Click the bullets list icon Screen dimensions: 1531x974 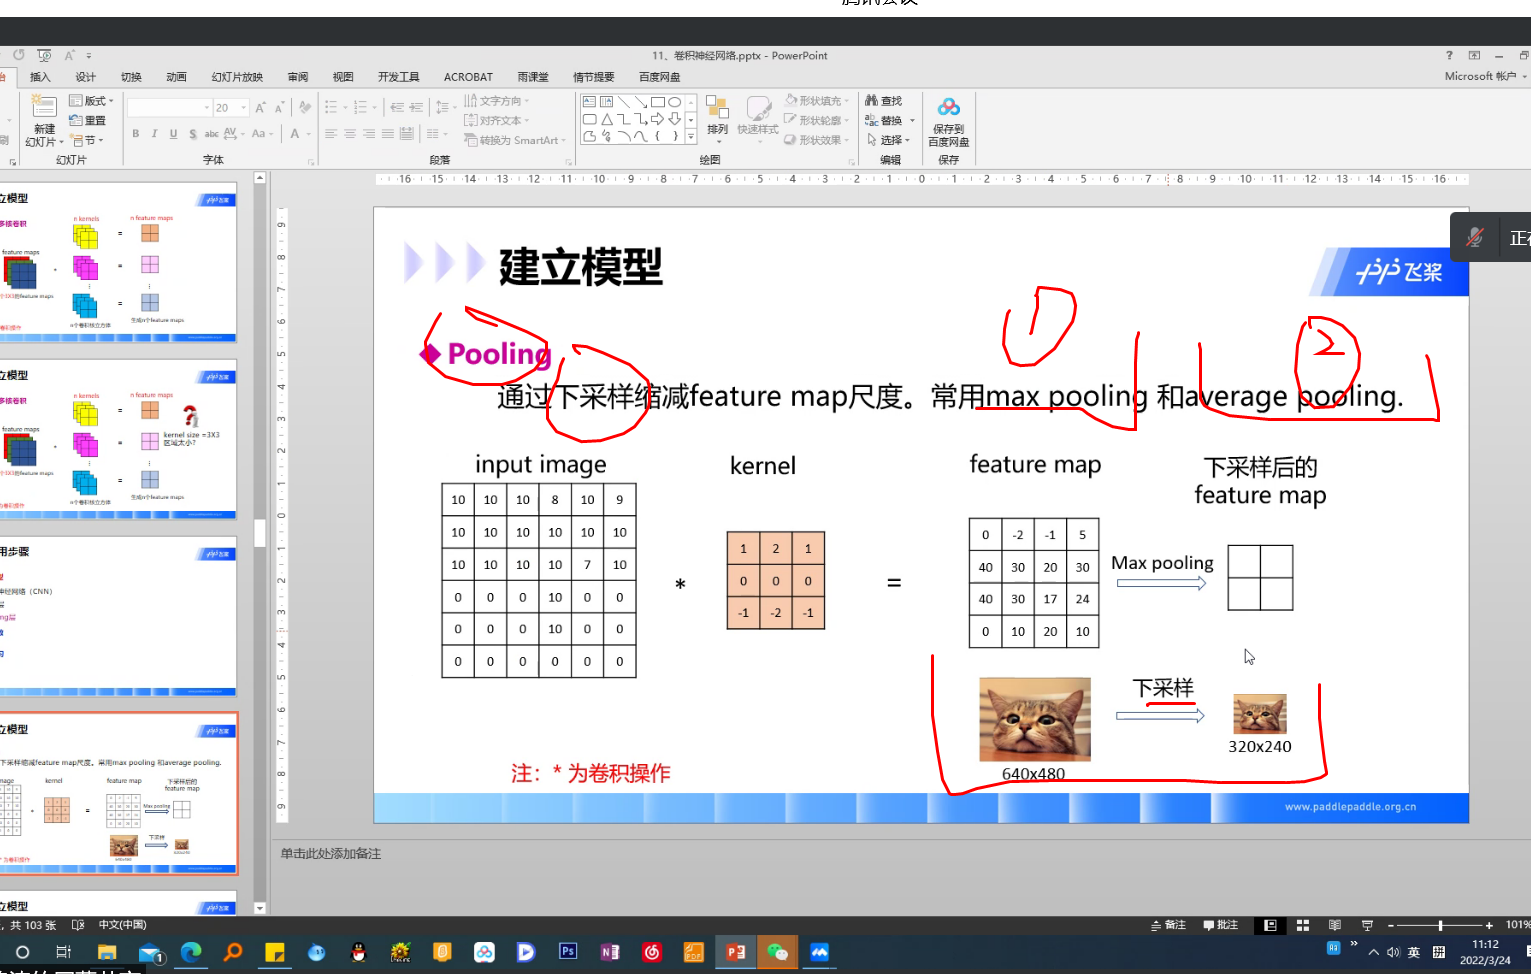[331, 108]
